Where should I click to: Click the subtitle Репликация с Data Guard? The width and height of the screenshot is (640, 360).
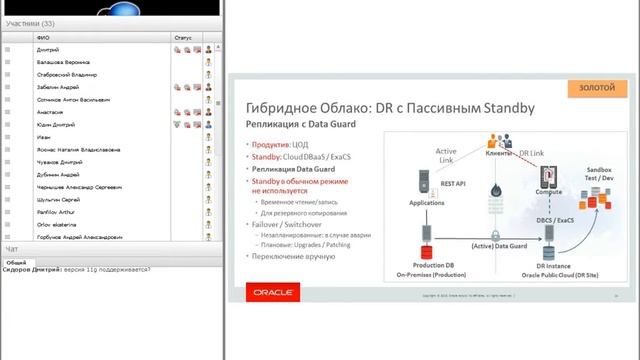[301, 124]
